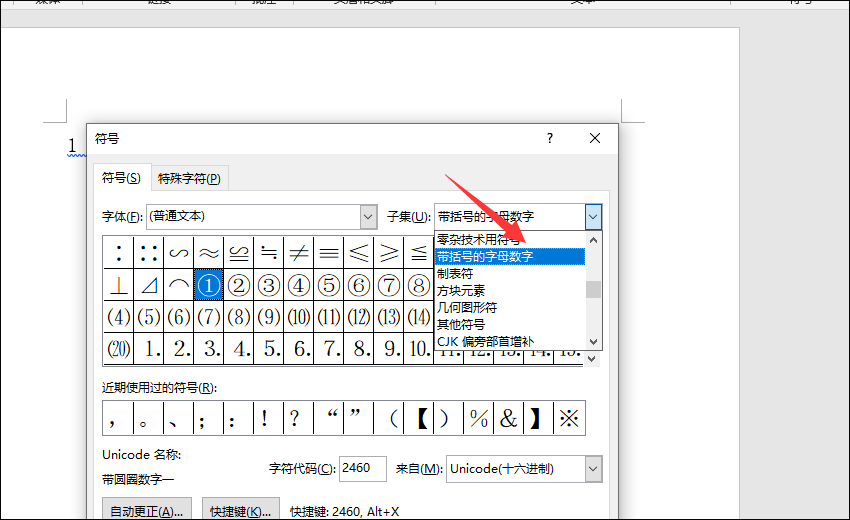Open the 字体 font dropdown
Screen dimensions: 850x520
coord(368,217)
